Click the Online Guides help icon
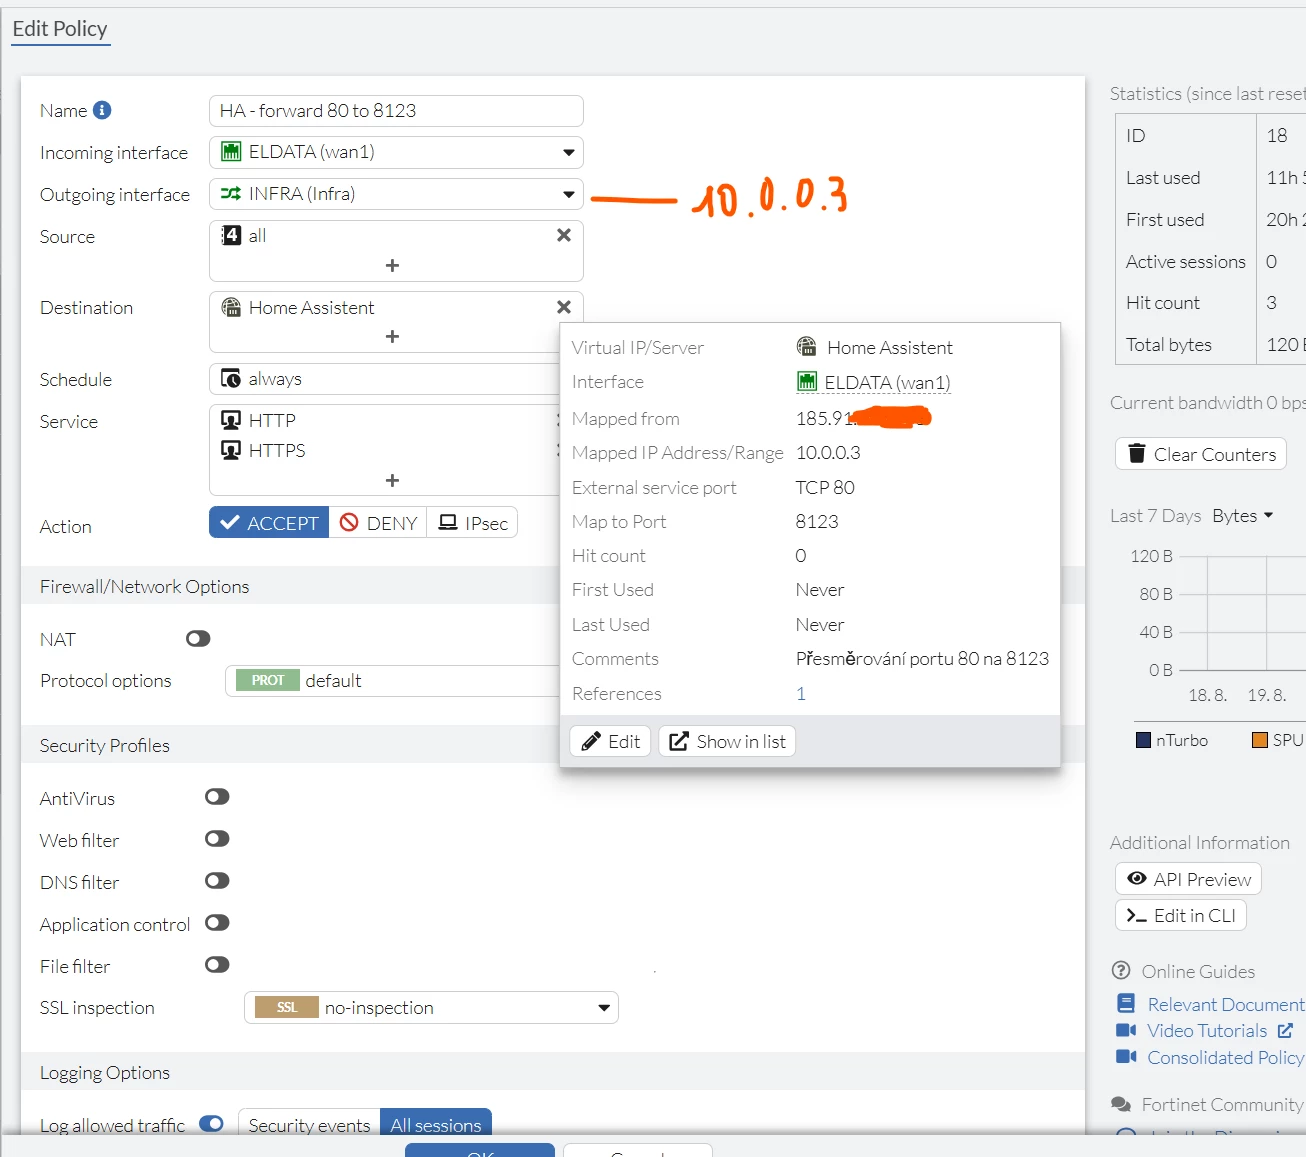 1121,971
